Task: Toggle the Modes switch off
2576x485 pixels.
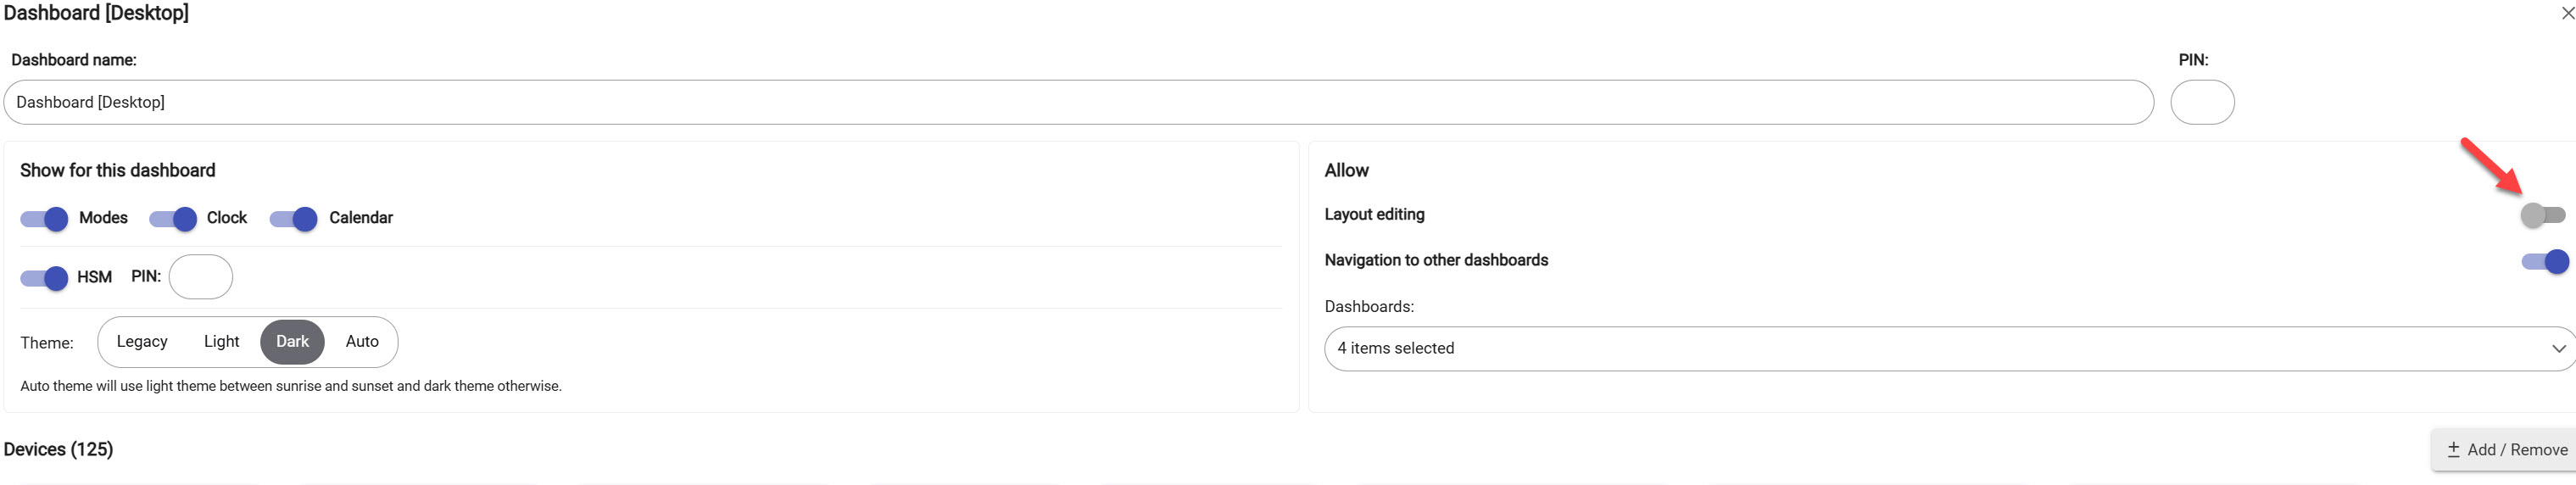Action: 44,218
